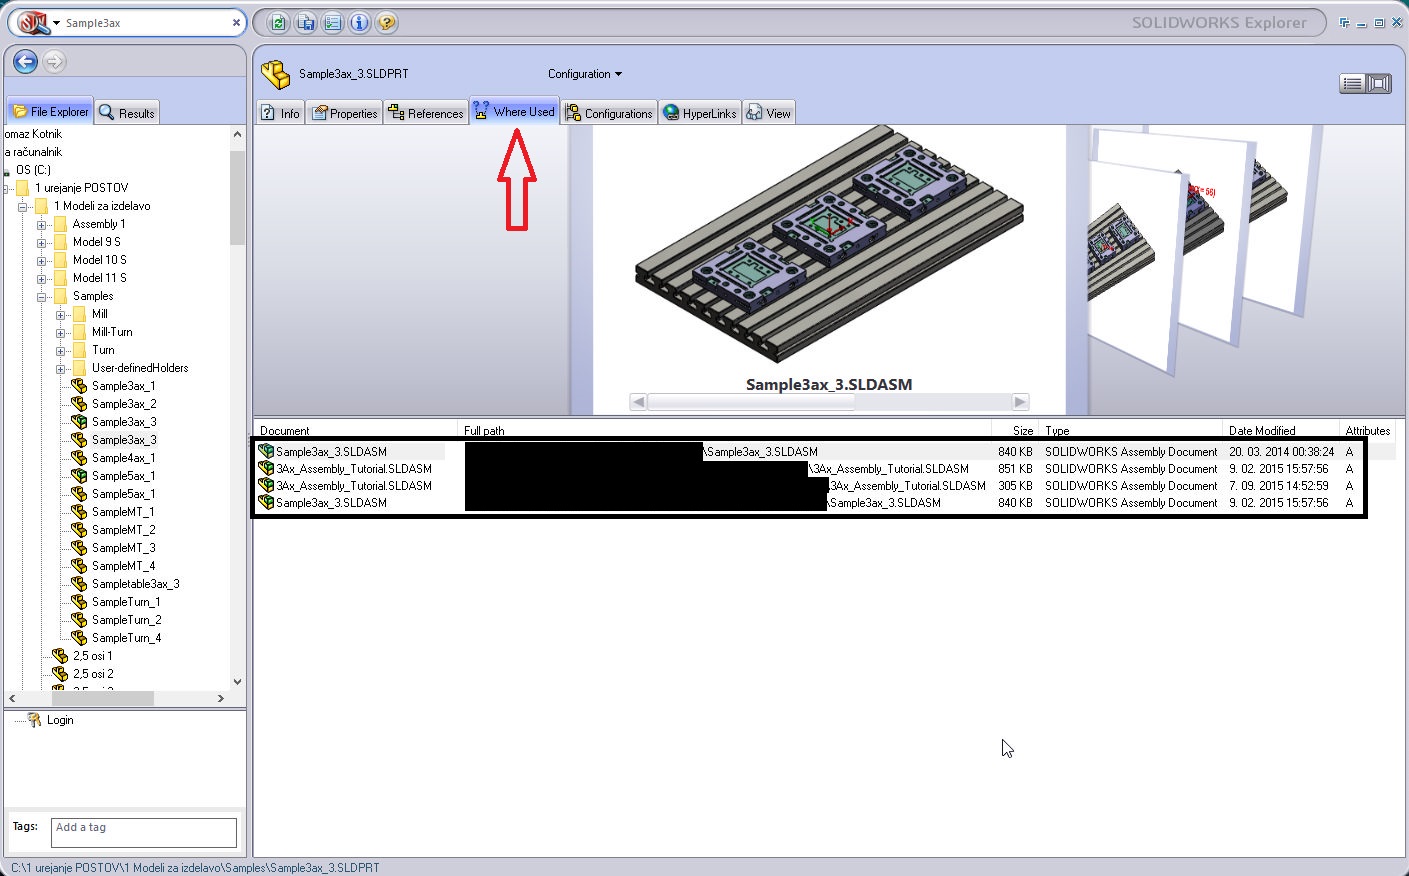Expand the Mill-Turn folder
The width and height of the screenshot is (1409, 876).
61,333
